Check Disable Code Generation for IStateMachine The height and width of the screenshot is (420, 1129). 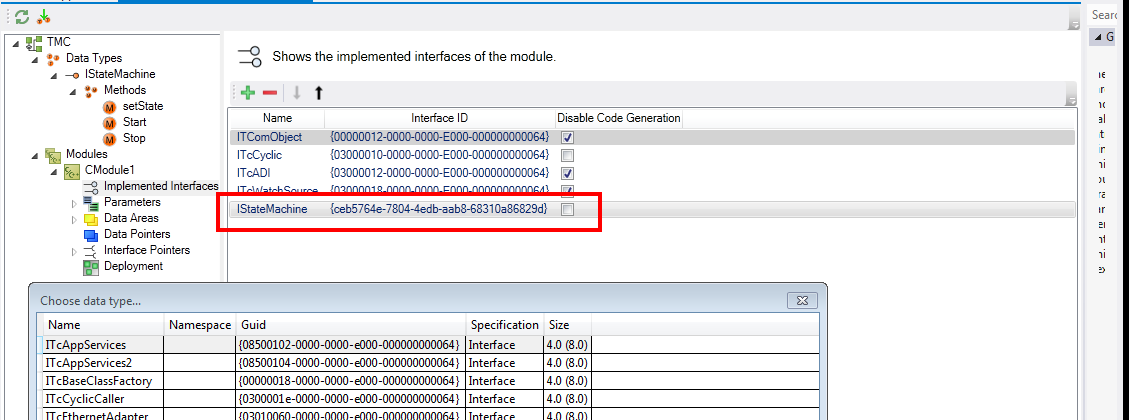[567, 209]
